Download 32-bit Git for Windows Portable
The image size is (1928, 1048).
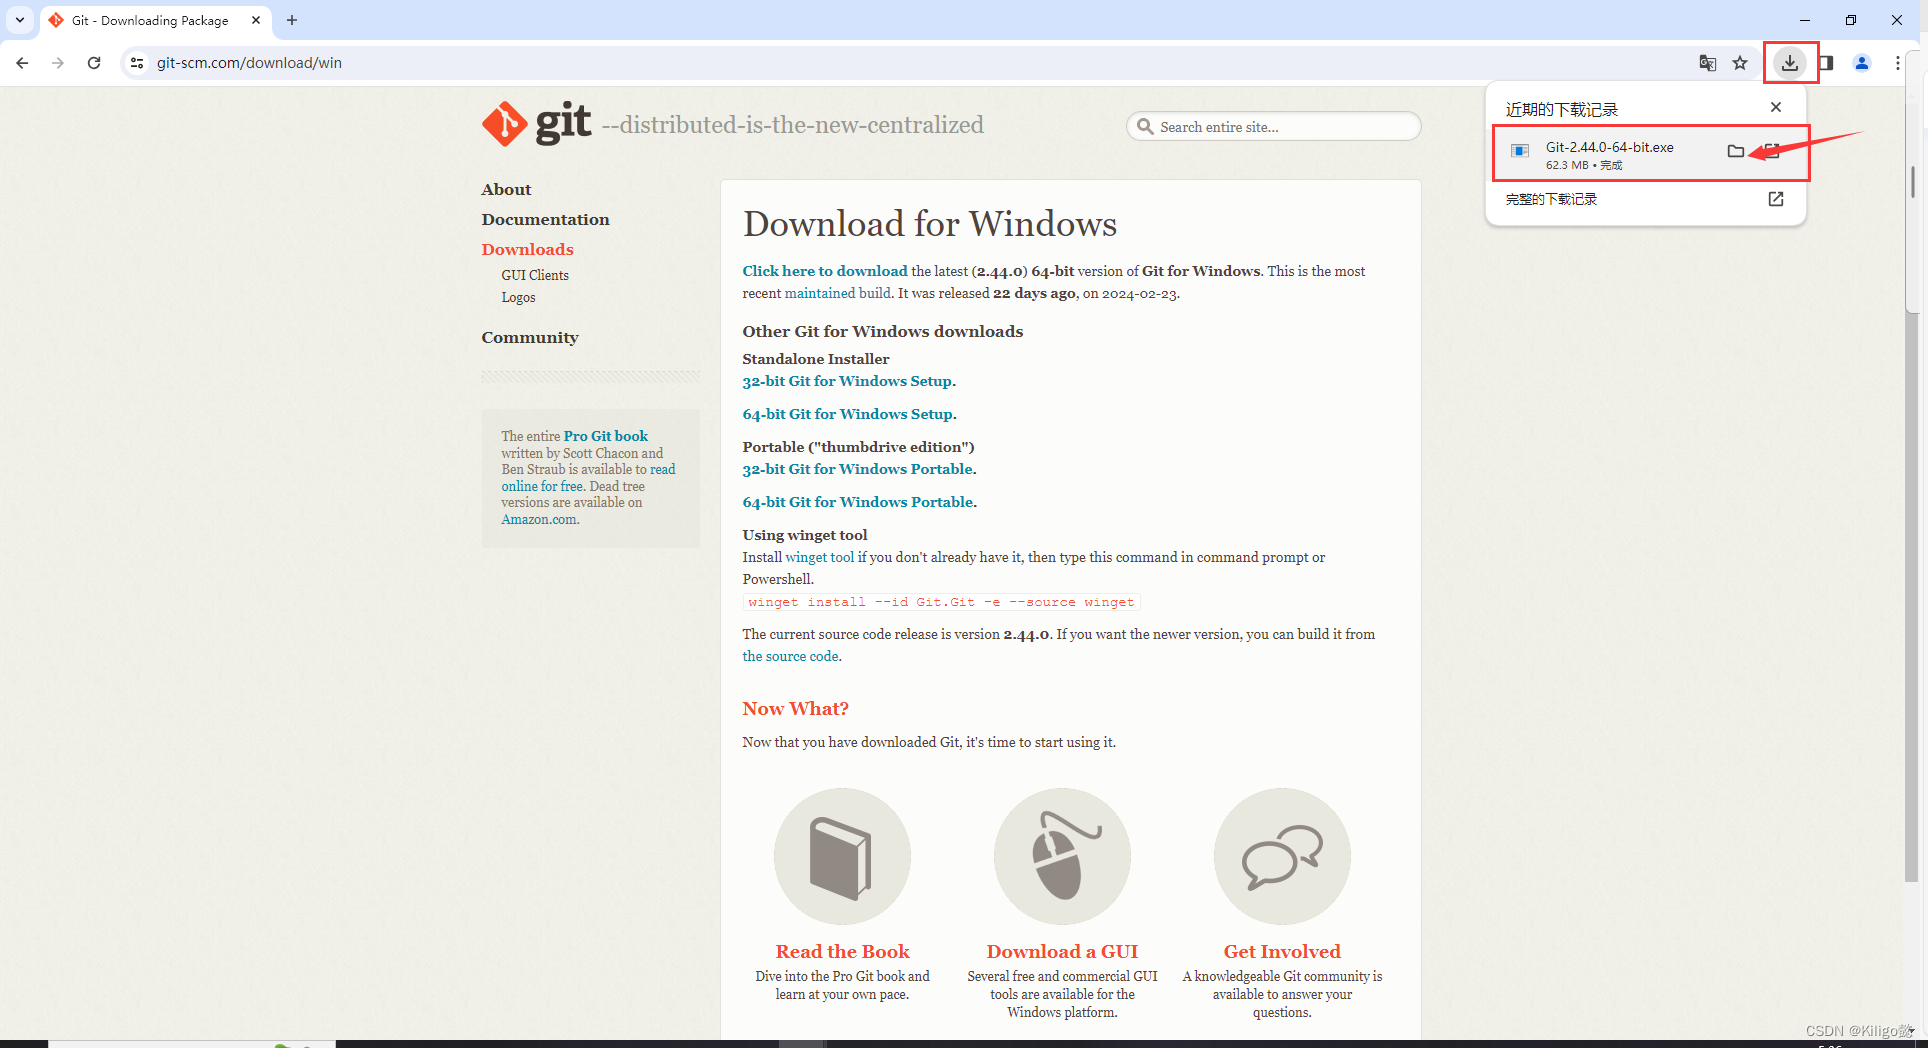(857, 469)
